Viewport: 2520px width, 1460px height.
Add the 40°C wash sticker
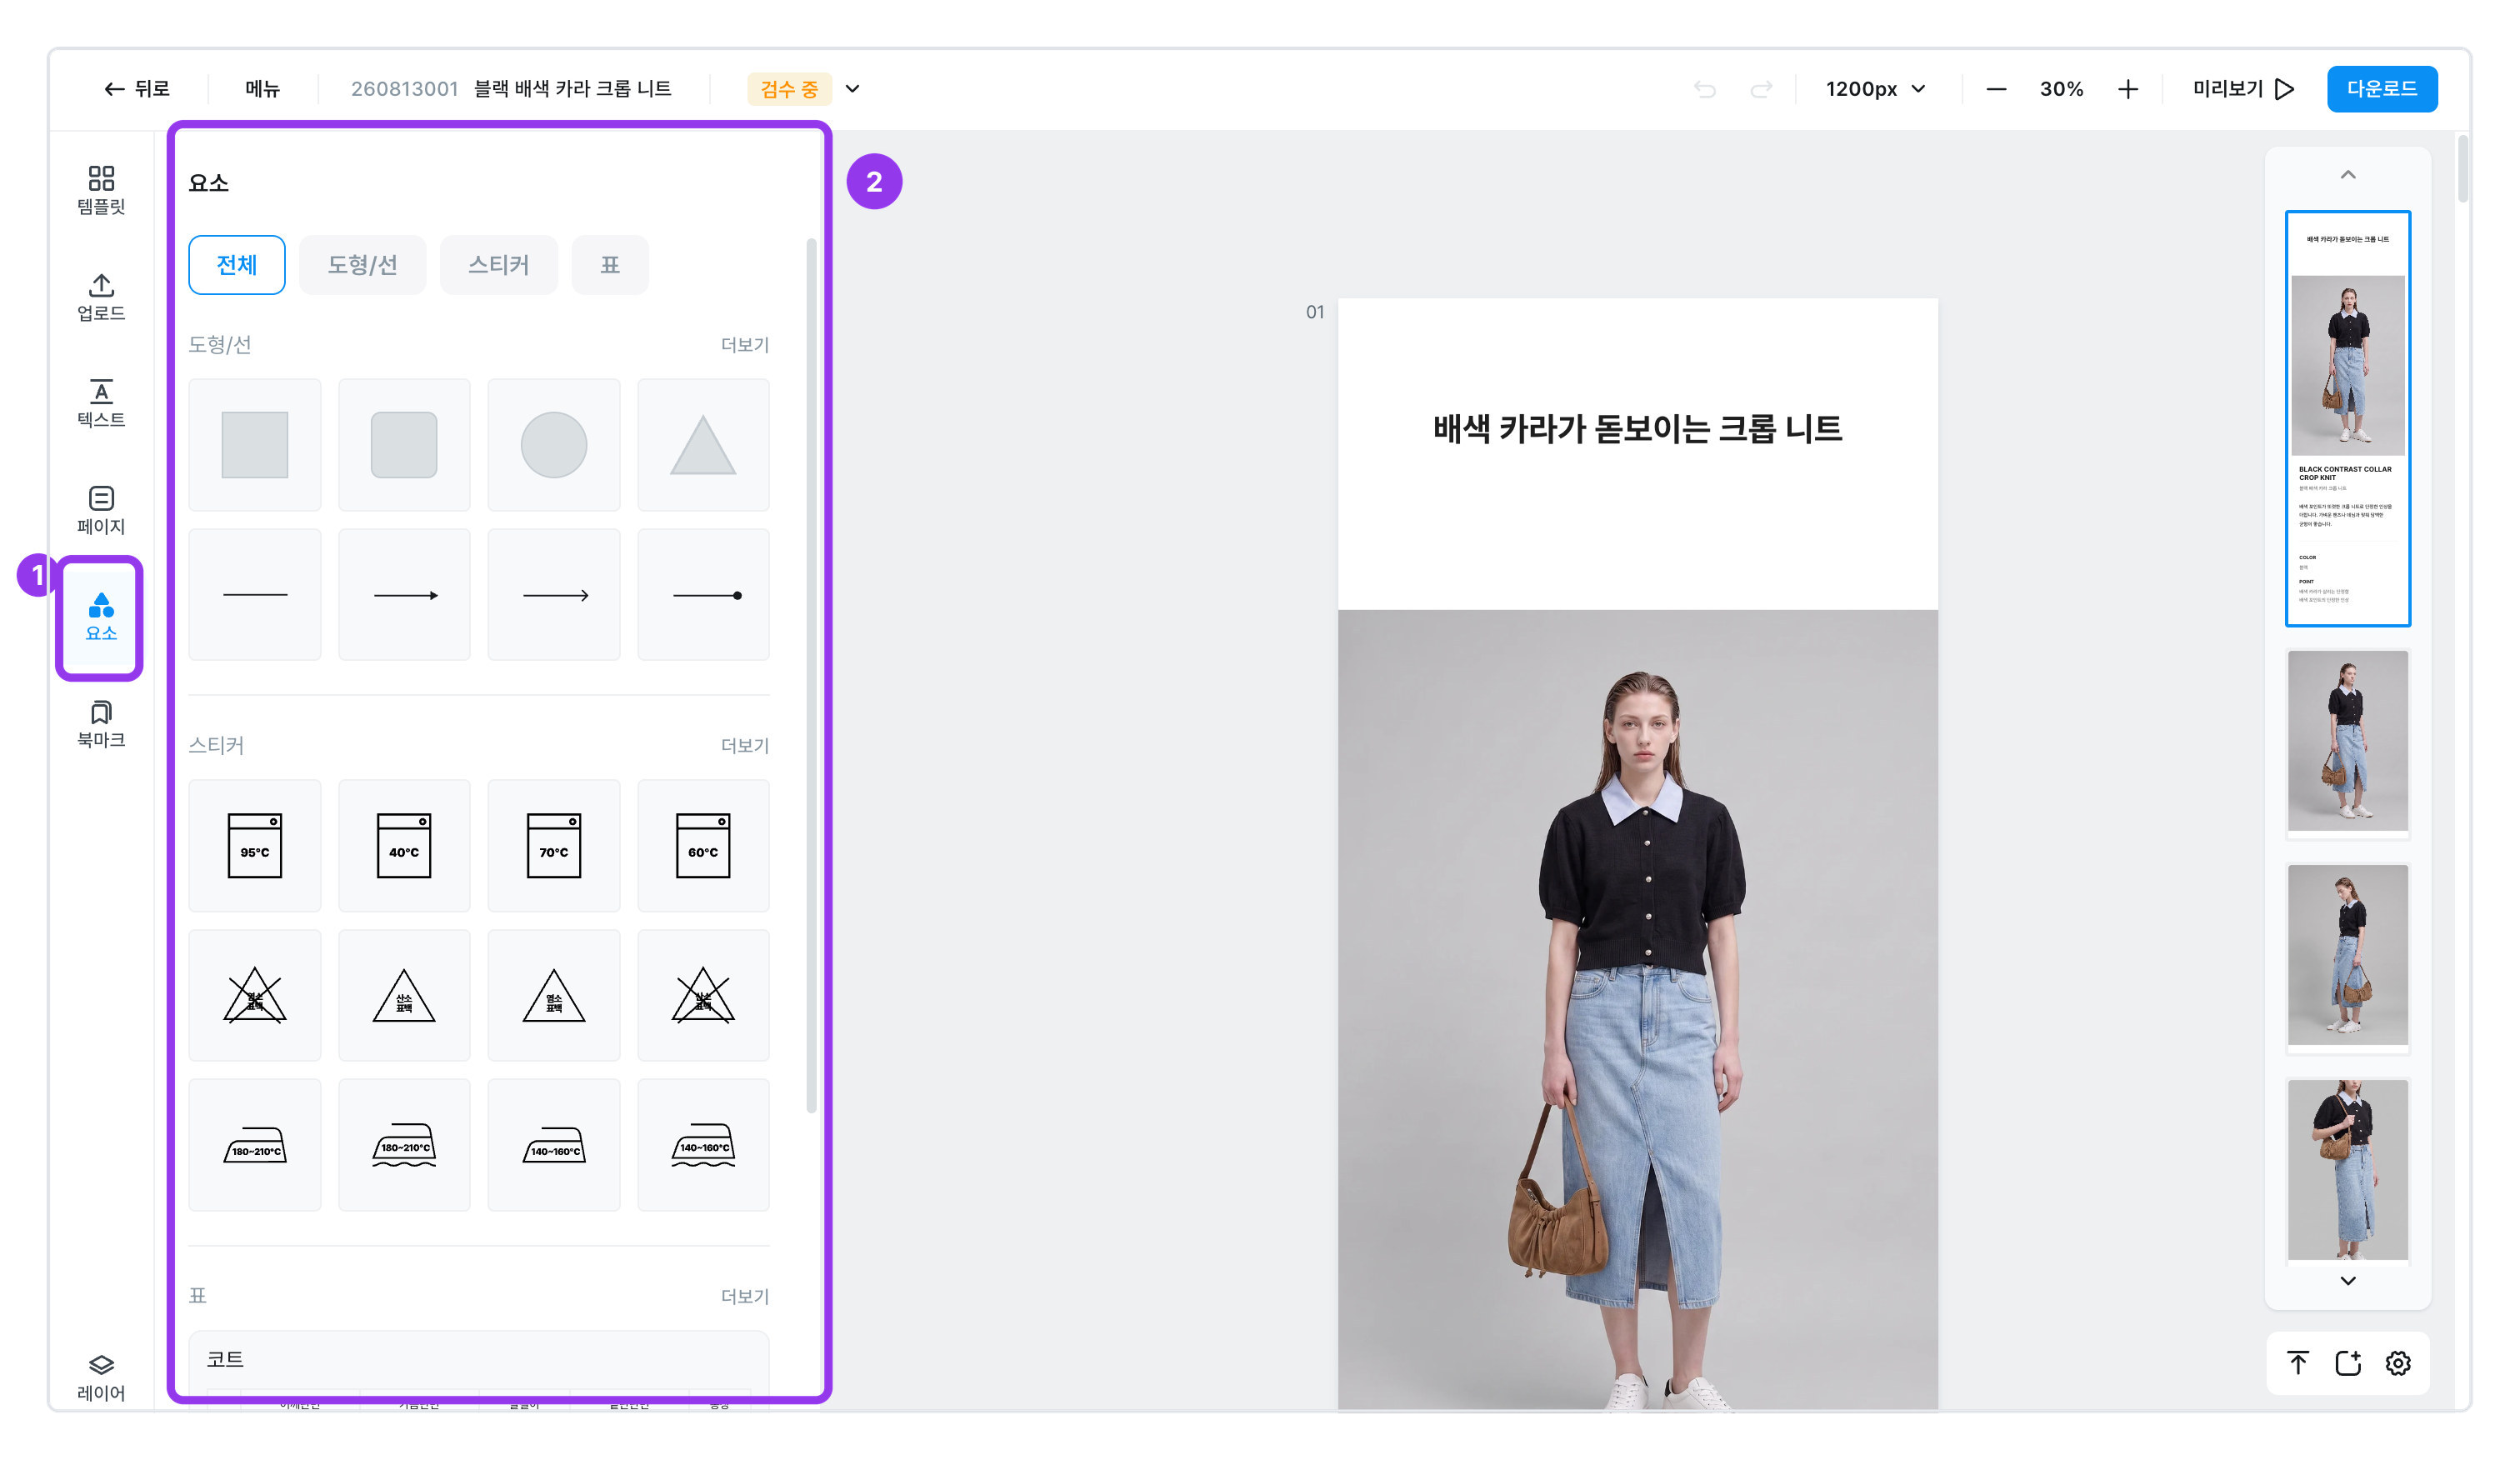(404, 845)
